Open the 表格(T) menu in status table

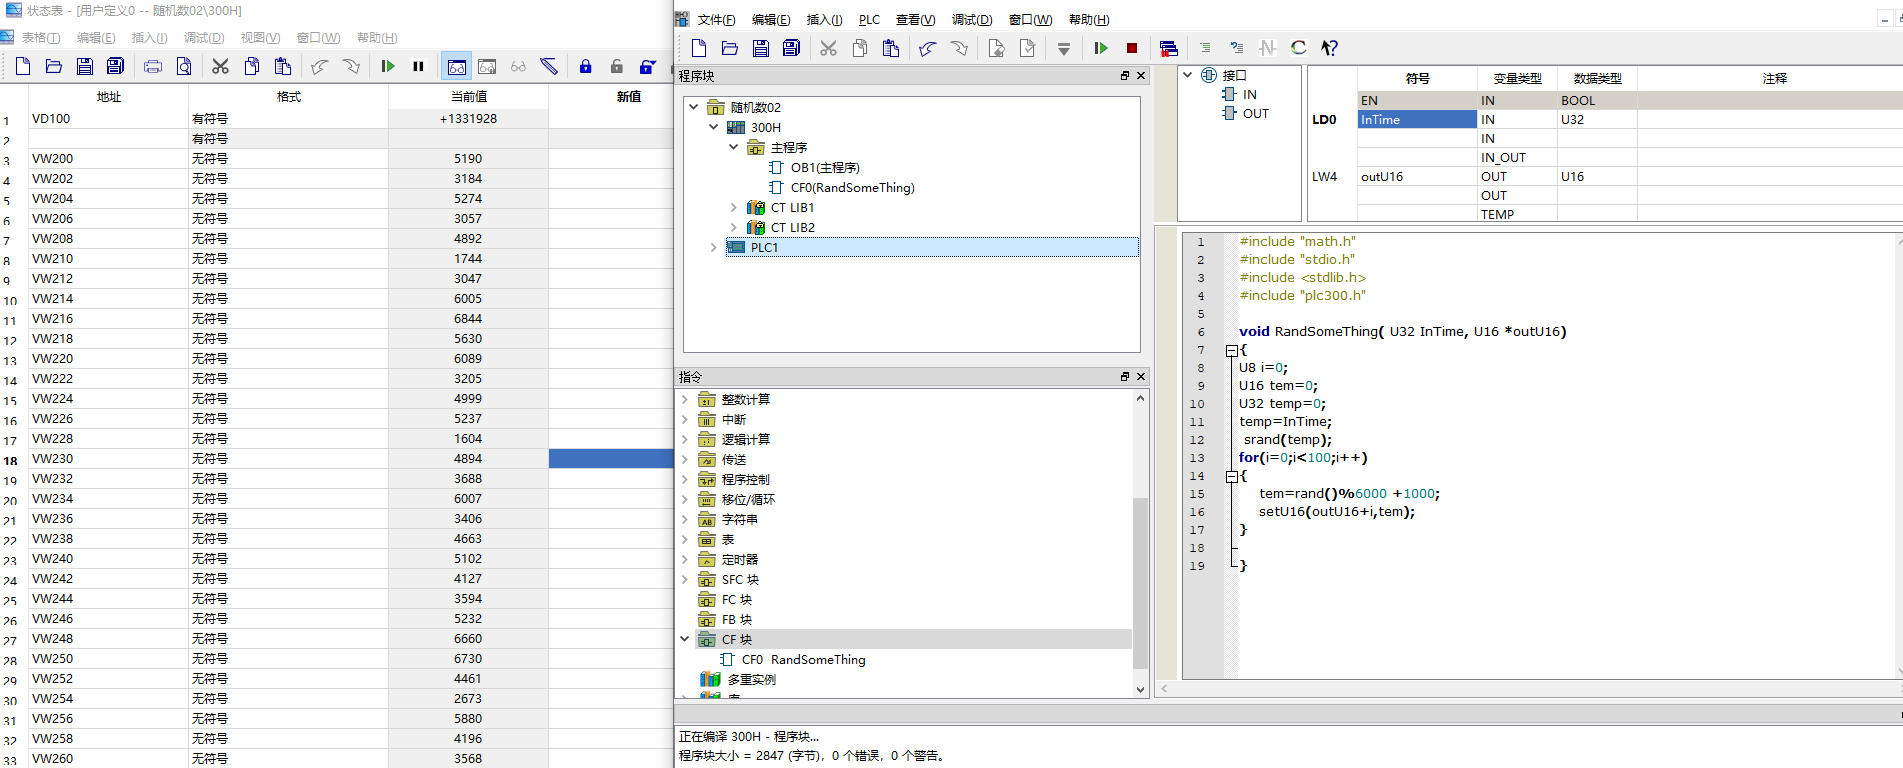41,38
